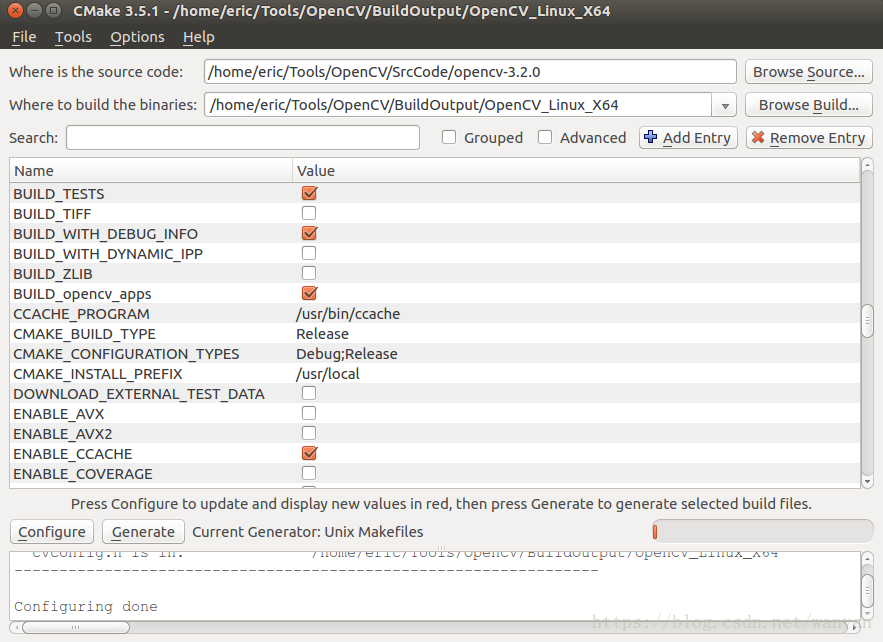The height and width of the screenshot is (642, 883).
Task: Enable the ENABLE_AVX2 checkbox
Action: point(309,433)
